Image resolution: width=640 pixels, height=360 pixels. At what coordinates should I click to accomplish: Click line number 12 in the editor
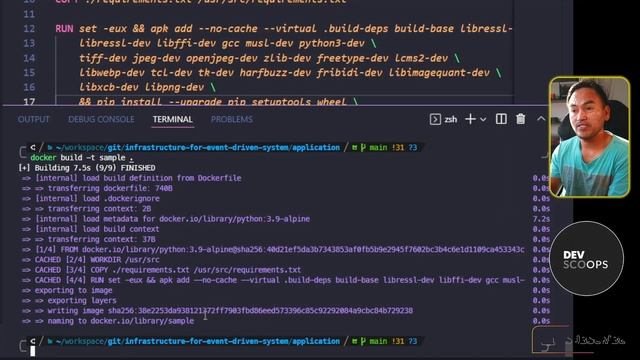(x=29, y=29)
